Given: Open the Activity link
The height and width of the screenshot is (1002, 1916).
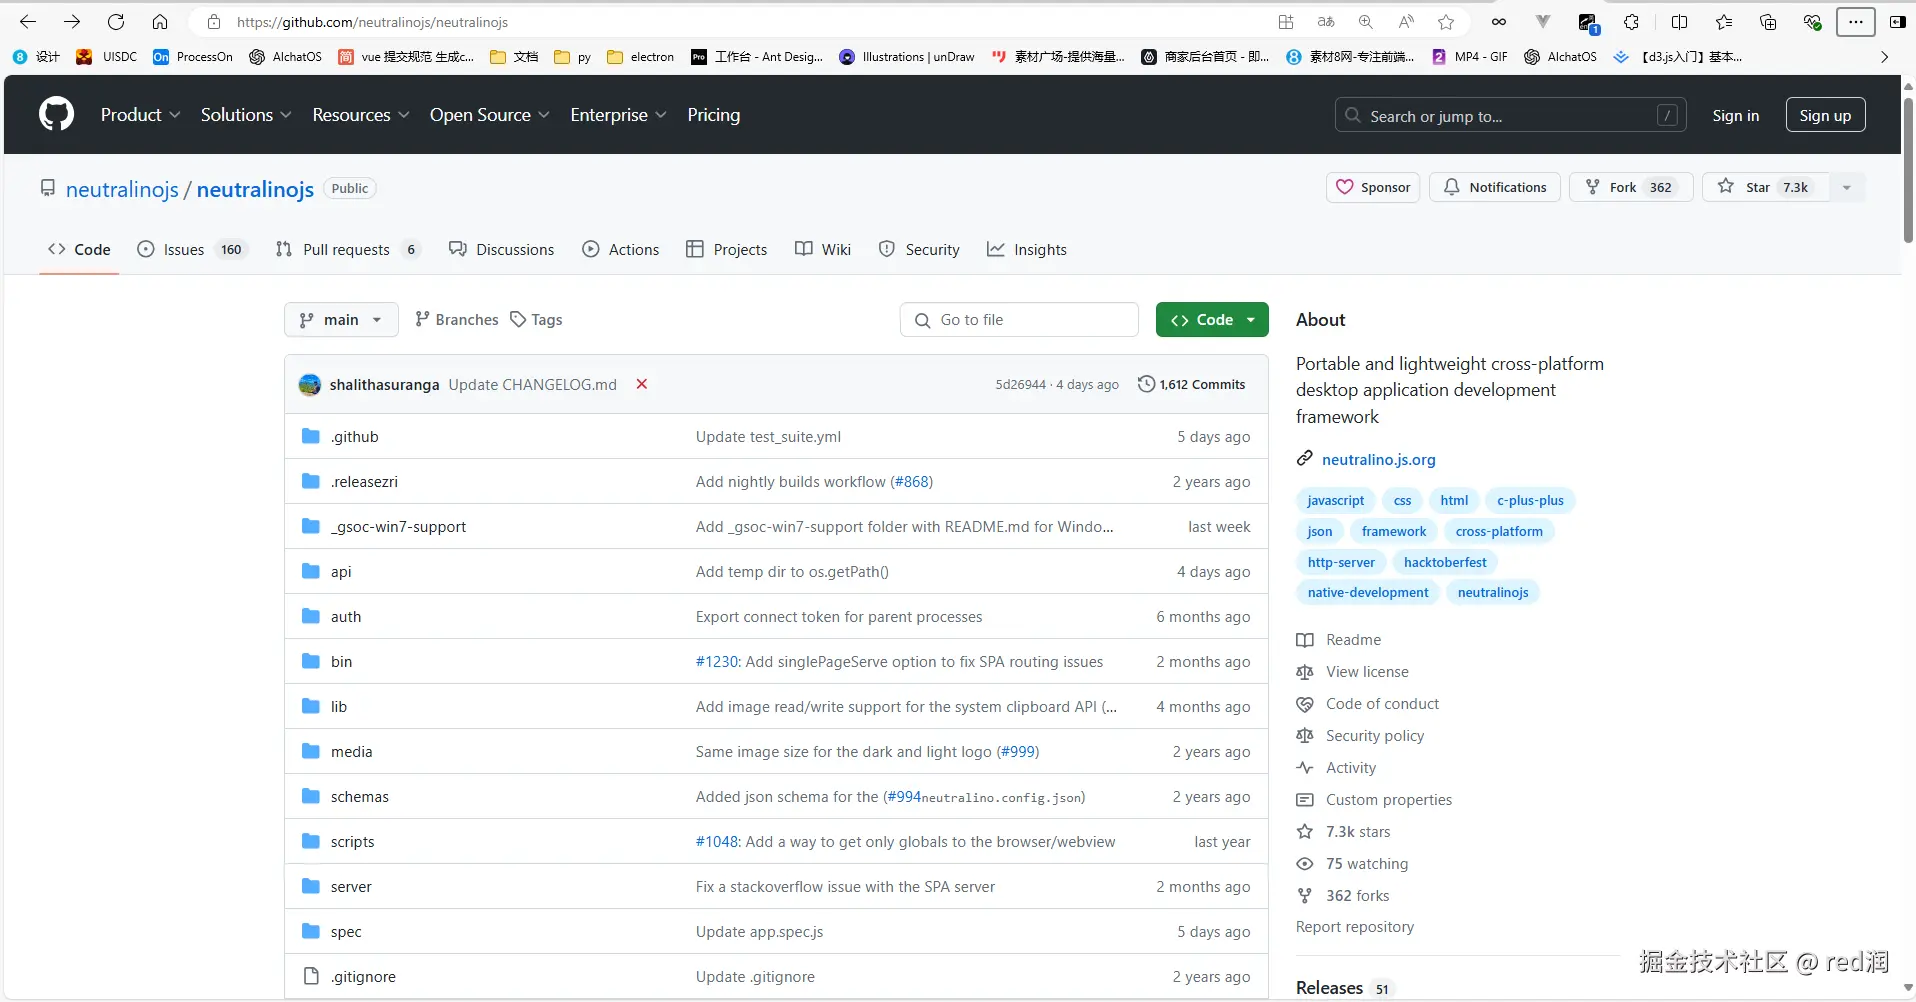Looking at the screenshot, I should pos(1350,768).
